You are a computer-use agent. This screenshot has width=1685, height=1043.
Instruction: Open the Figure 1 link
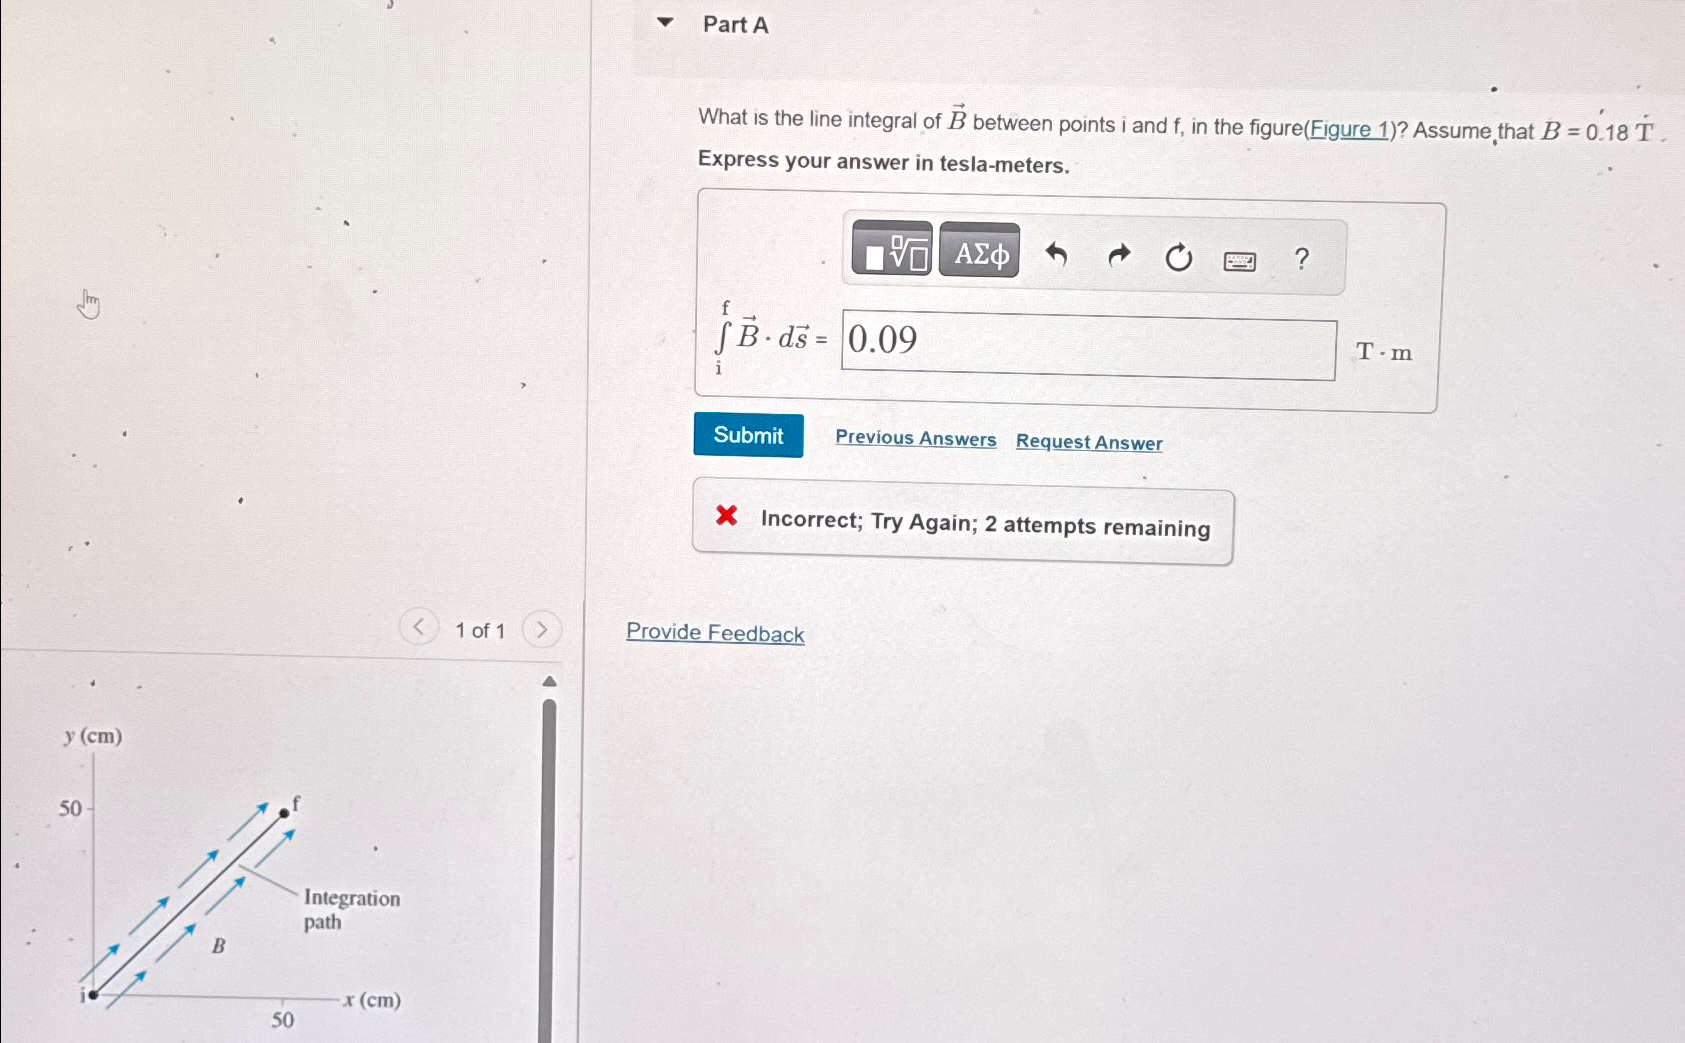tap(1349, 129)
